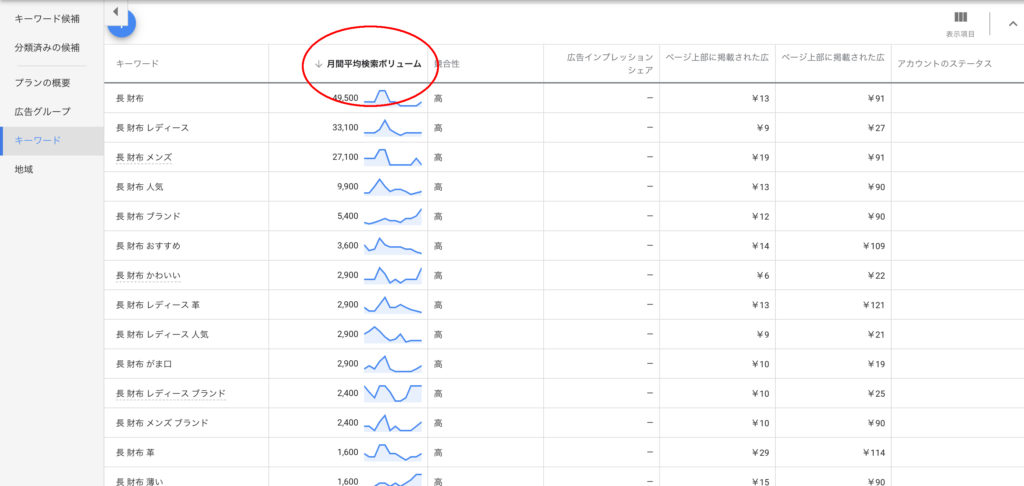1024x486 pixels.
Task: Select 地域 in the sidebar
Action: coord(24,170)
